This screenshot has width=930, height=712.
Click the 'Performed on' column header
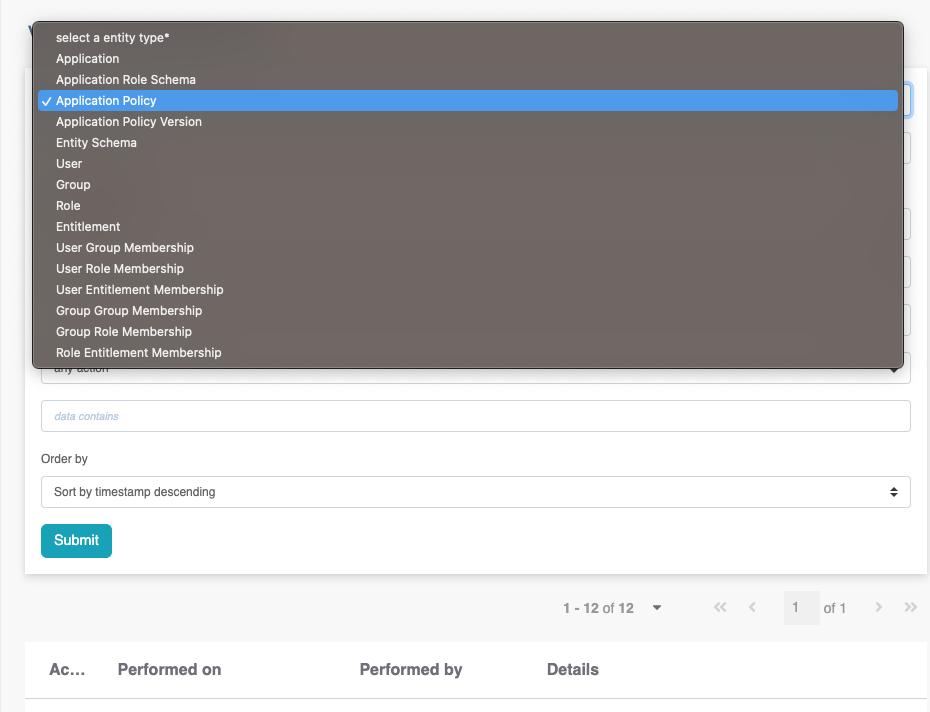pyautogui.click(x=169, y=669)
